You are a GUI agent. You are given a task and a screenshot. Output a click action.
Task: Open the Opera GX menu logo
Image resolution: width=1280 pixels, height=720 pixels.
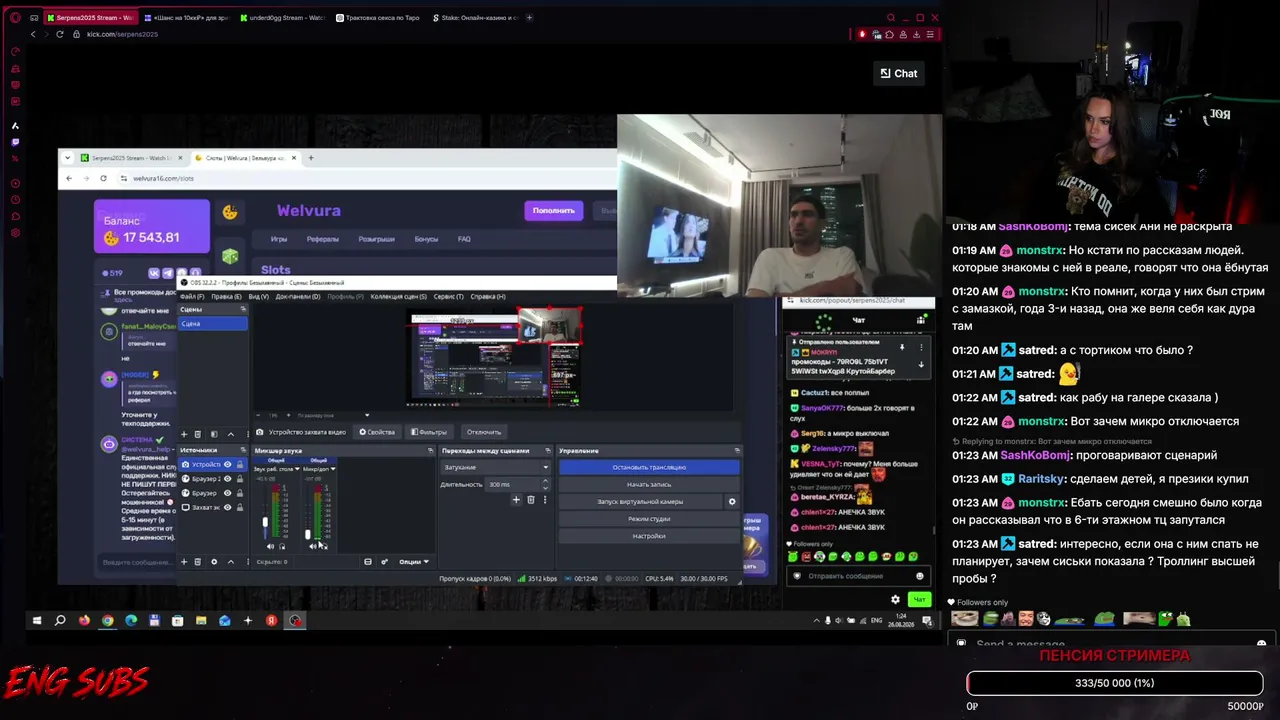coord(15,18)
